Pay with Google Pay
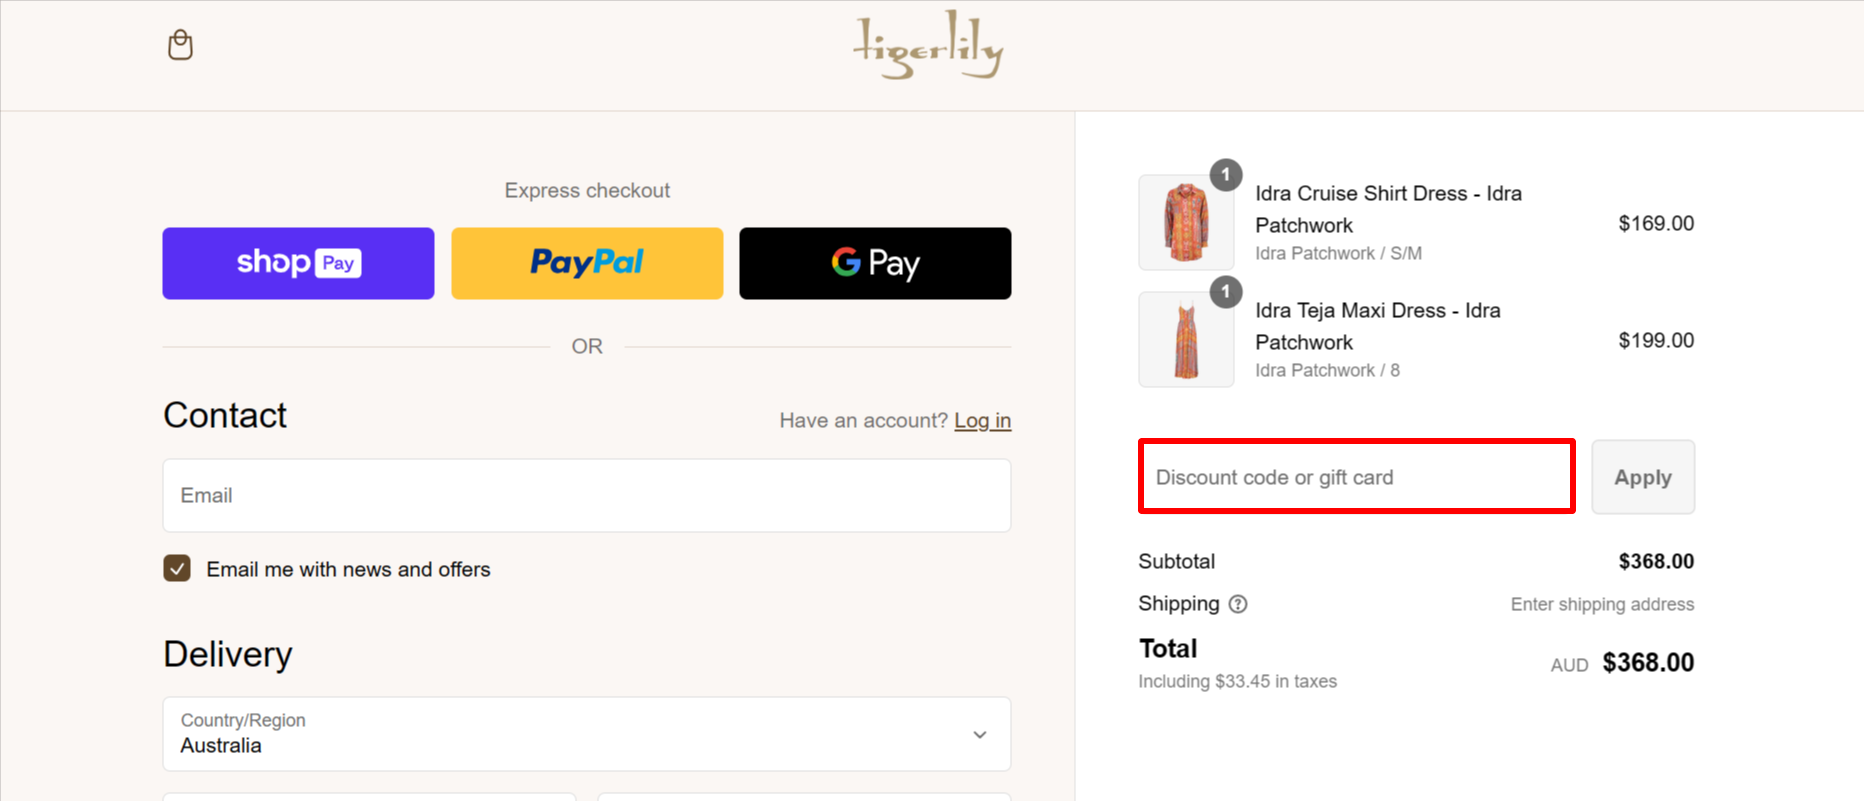Viewport: 1864px width, 801px height. pyautogui.click(x=874, y=263)
